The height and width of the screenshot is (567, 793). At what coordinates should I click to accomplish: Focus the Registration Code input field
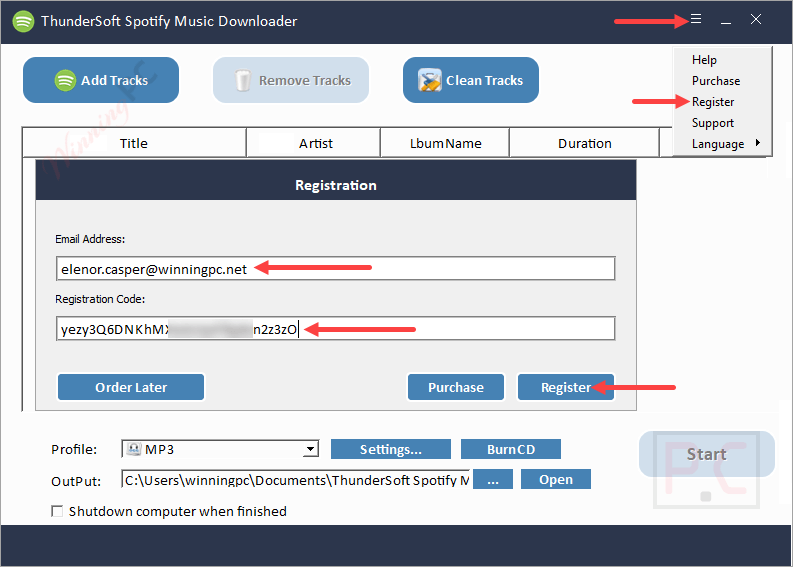[x=336, y=329]
